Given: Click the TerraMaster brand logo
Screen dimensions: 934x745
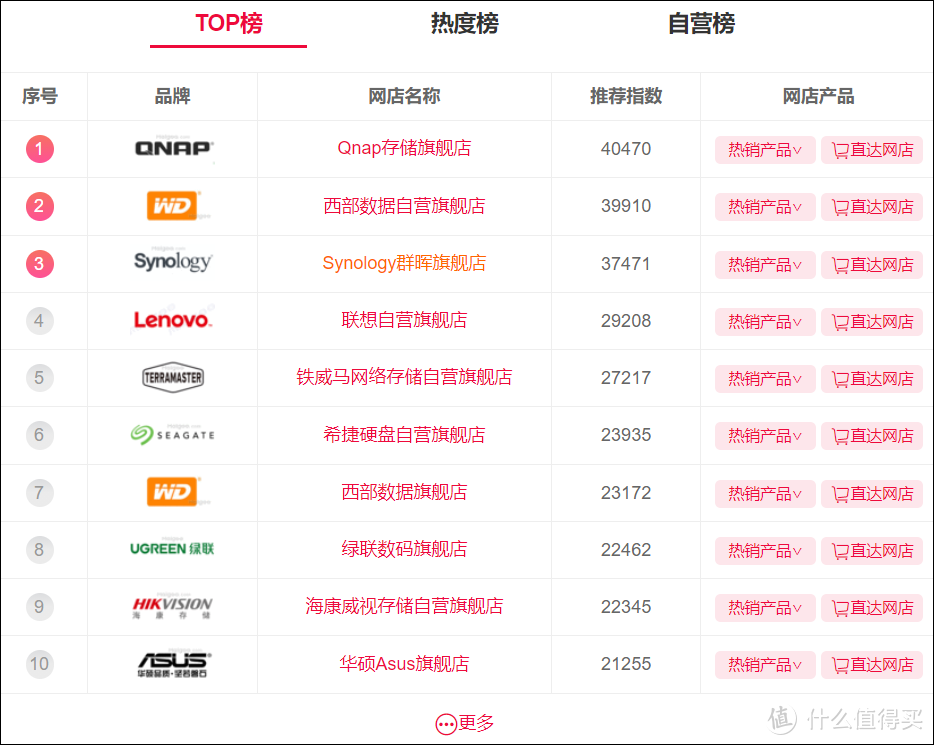Looking at the screenshot, I should tap(173, 378).
